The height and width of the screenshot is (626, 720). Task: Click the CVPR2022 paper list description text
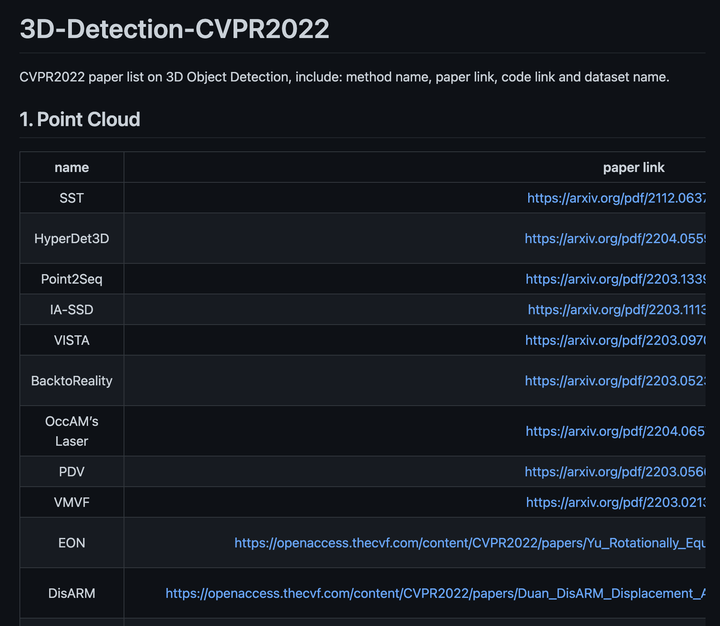(344, 77)
